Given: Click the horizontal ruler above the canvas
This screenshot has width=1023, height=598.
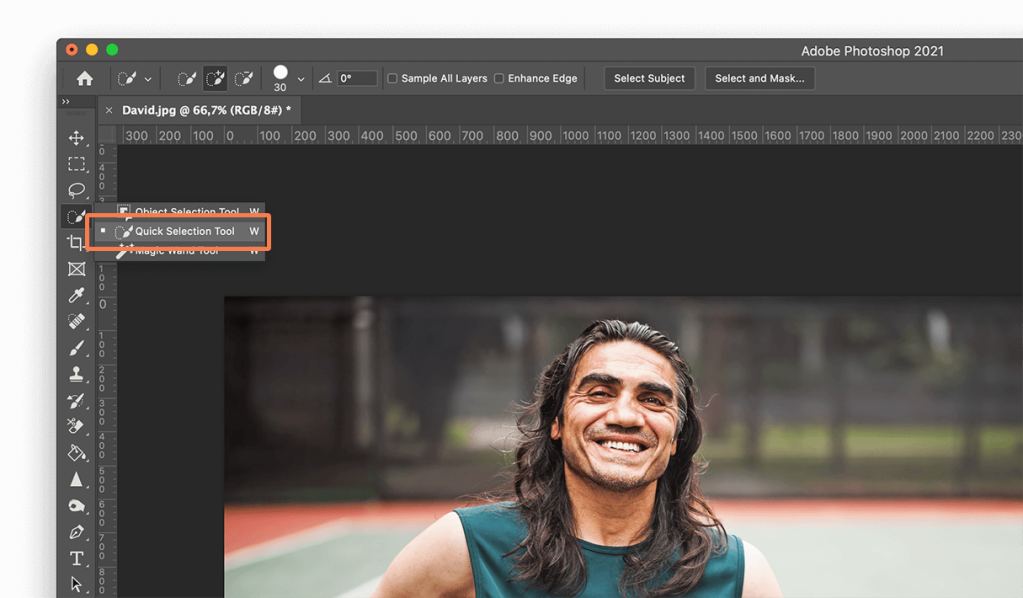Looking at the screenshot, I should click(x=570, y=135).
